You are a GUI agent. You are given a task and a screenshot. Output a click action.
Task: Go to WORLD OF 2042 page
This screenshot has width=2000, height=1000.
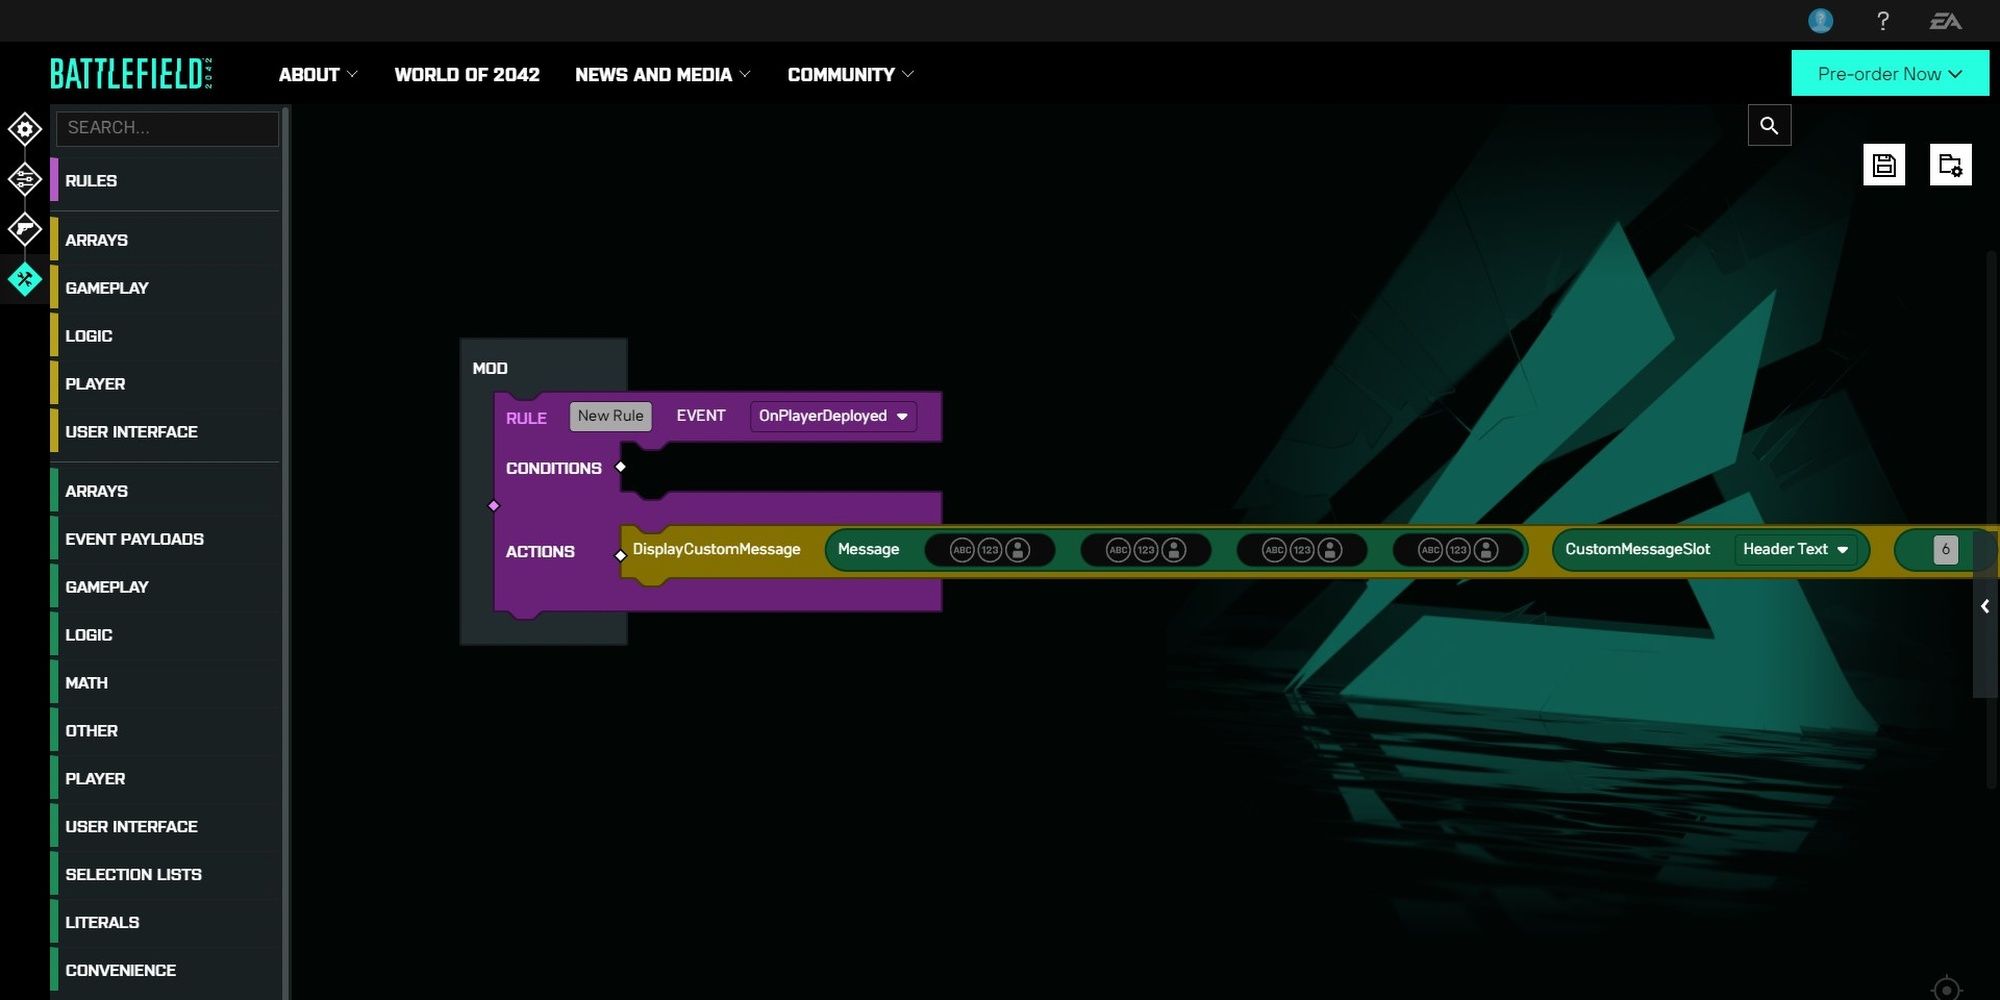coord(467,75)
